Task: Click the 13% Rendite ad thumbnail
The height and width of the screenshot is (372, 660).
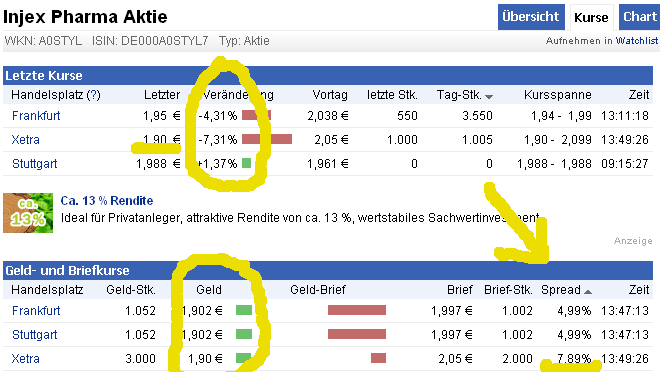Action: (28, 213)
